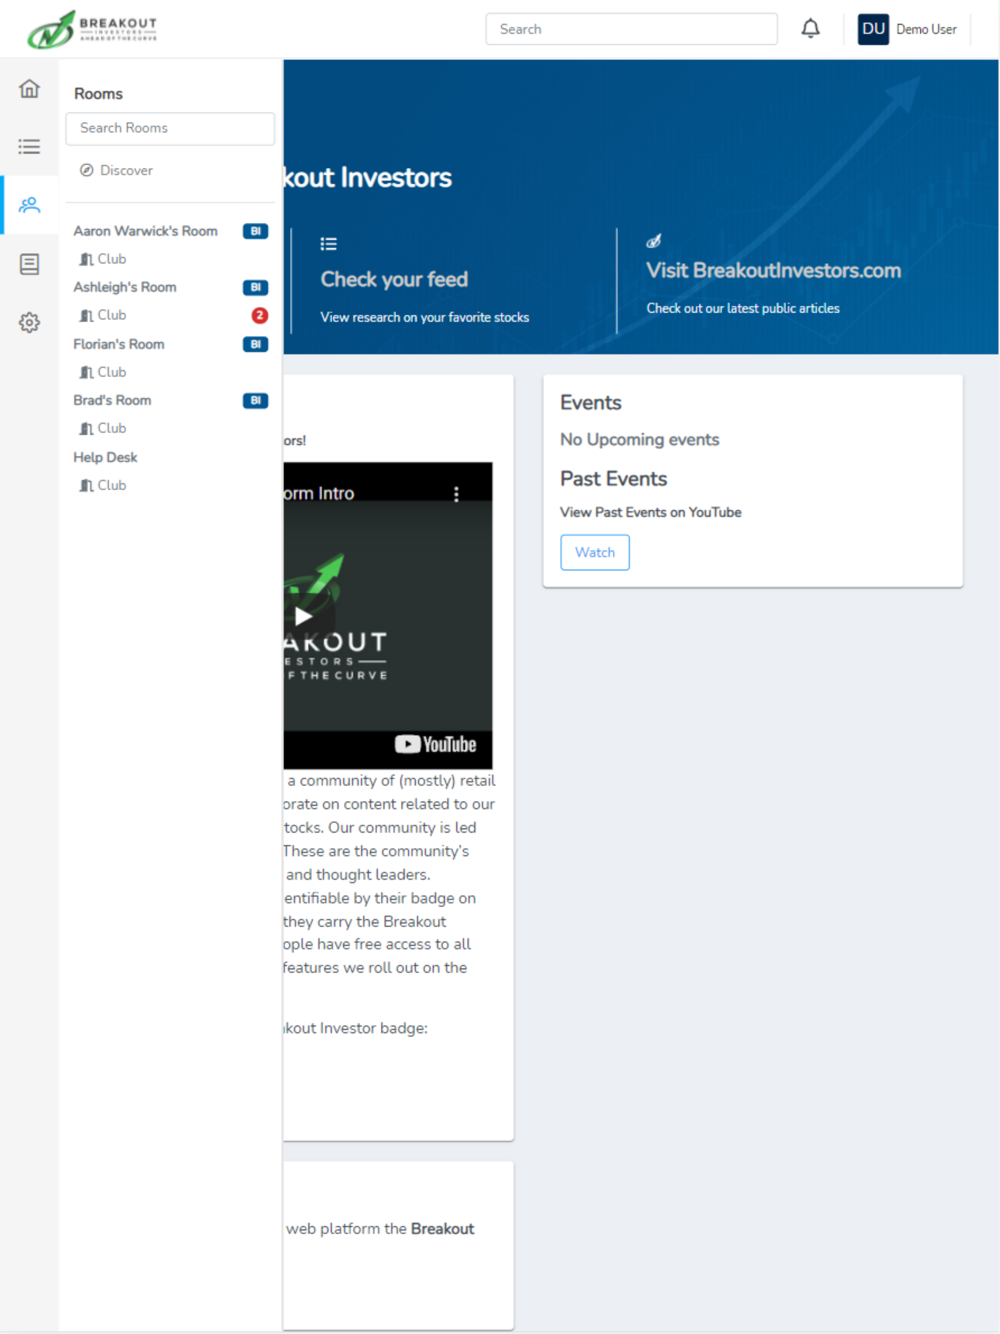The width and height of the screenshot is (1000, 1334).
Task: Click the Check your feed banner link
Action: [x=394, y=279]
